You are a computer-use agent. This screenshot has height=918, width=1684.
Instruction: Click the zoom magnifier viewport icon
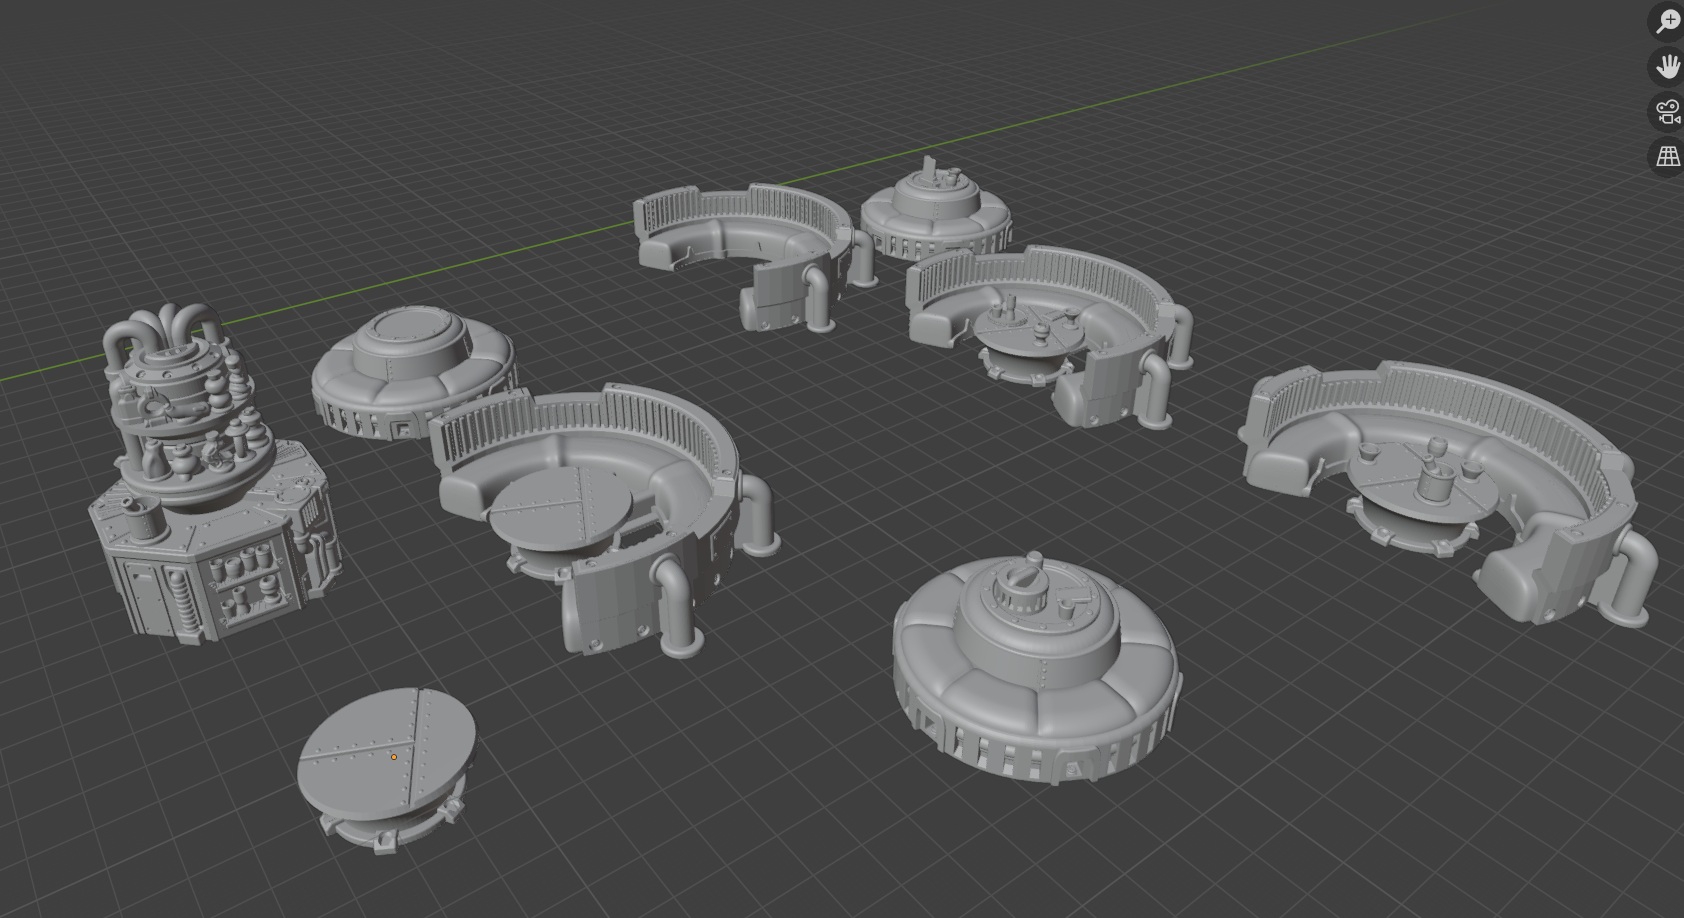tap(1667, 22)
